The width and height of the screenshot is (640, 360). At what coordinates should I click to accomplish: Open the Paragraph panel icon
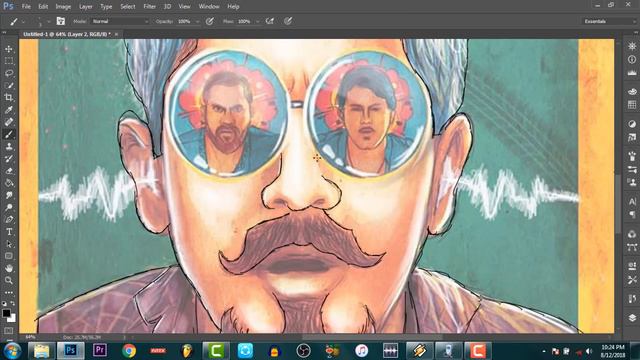tap(632, 214)
